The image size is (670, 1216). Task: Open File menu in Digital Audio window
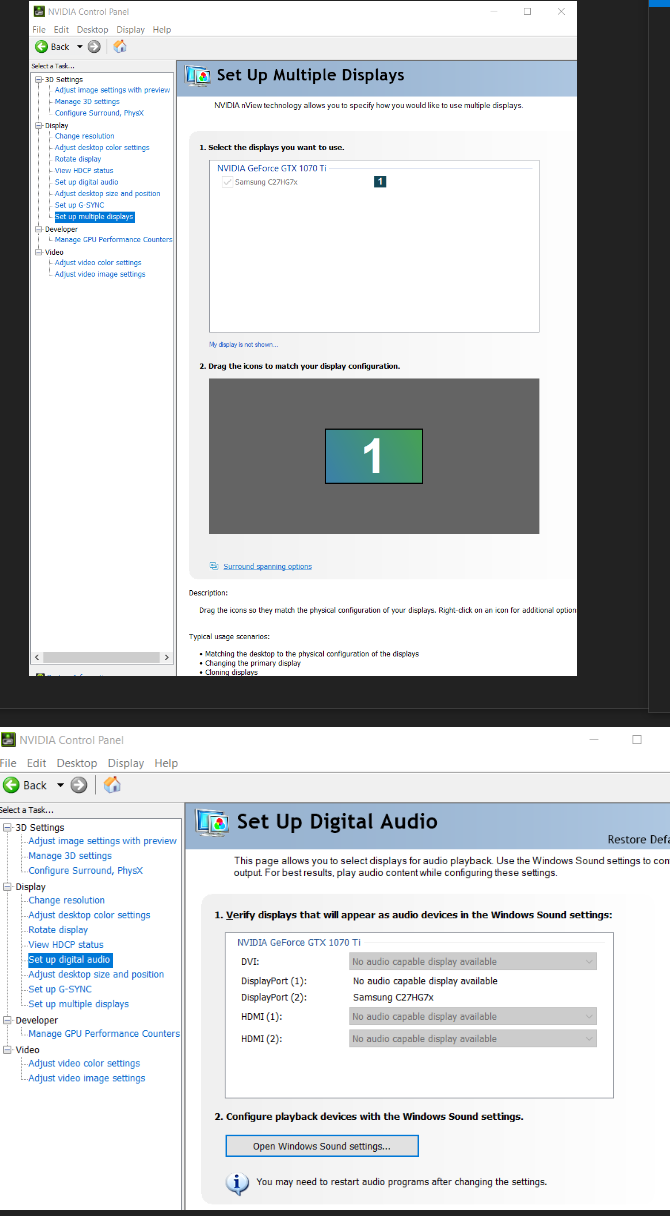9,763
